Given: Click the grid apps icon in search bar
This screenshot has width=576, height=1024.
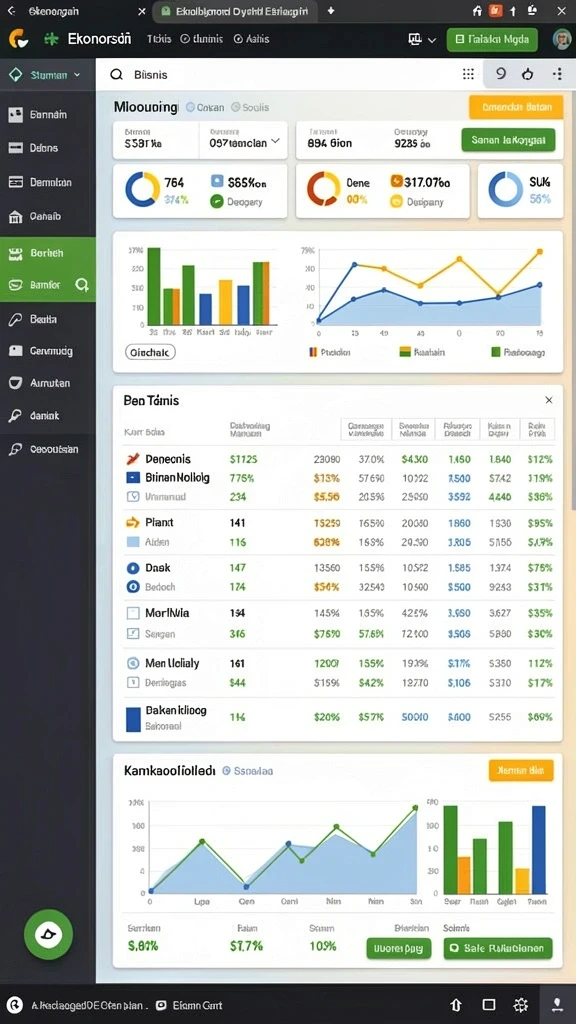Looking at the screenshot, I should tap(468, 74).
